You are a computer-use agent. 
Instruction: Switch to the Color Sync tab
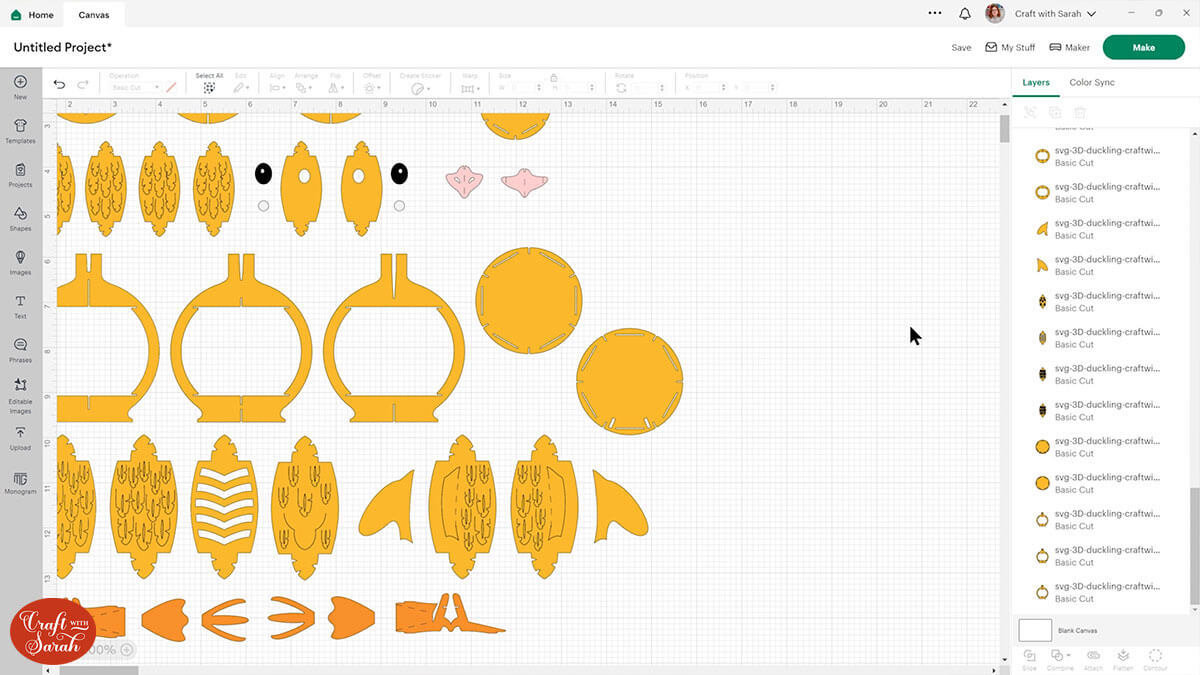pyautogui.click(x=1091, y=82)
